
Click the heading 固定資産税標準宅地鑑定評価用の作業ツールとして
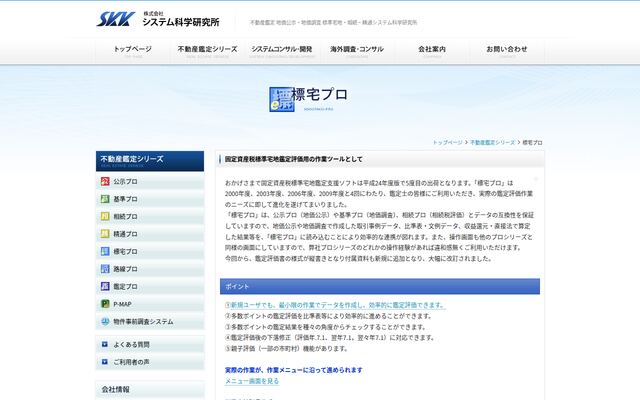coord(293,159)
